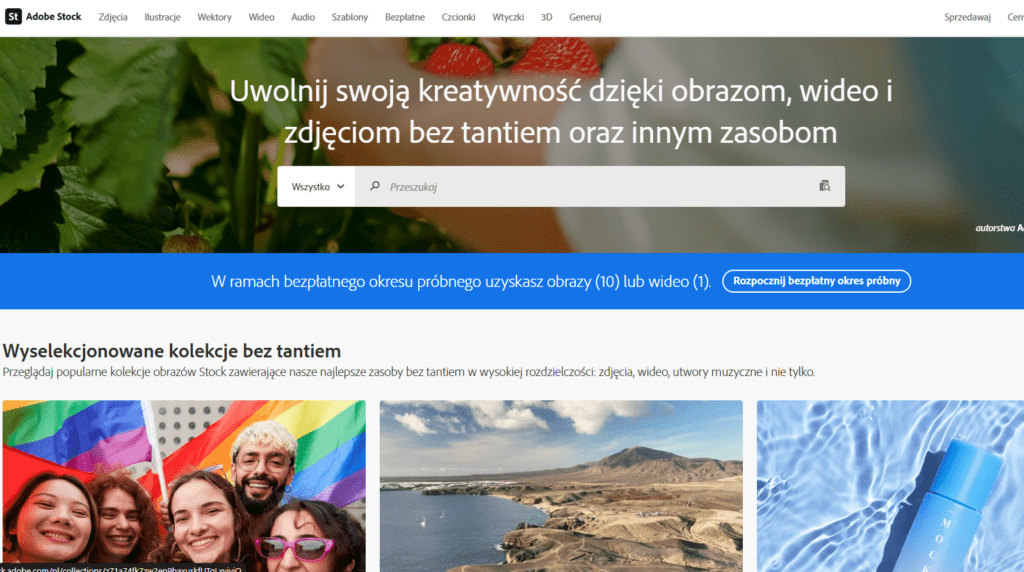Open Wtyczki in the top menu
The width and height of the screenshot is (1024, 572).
click(x=508, y=18)
